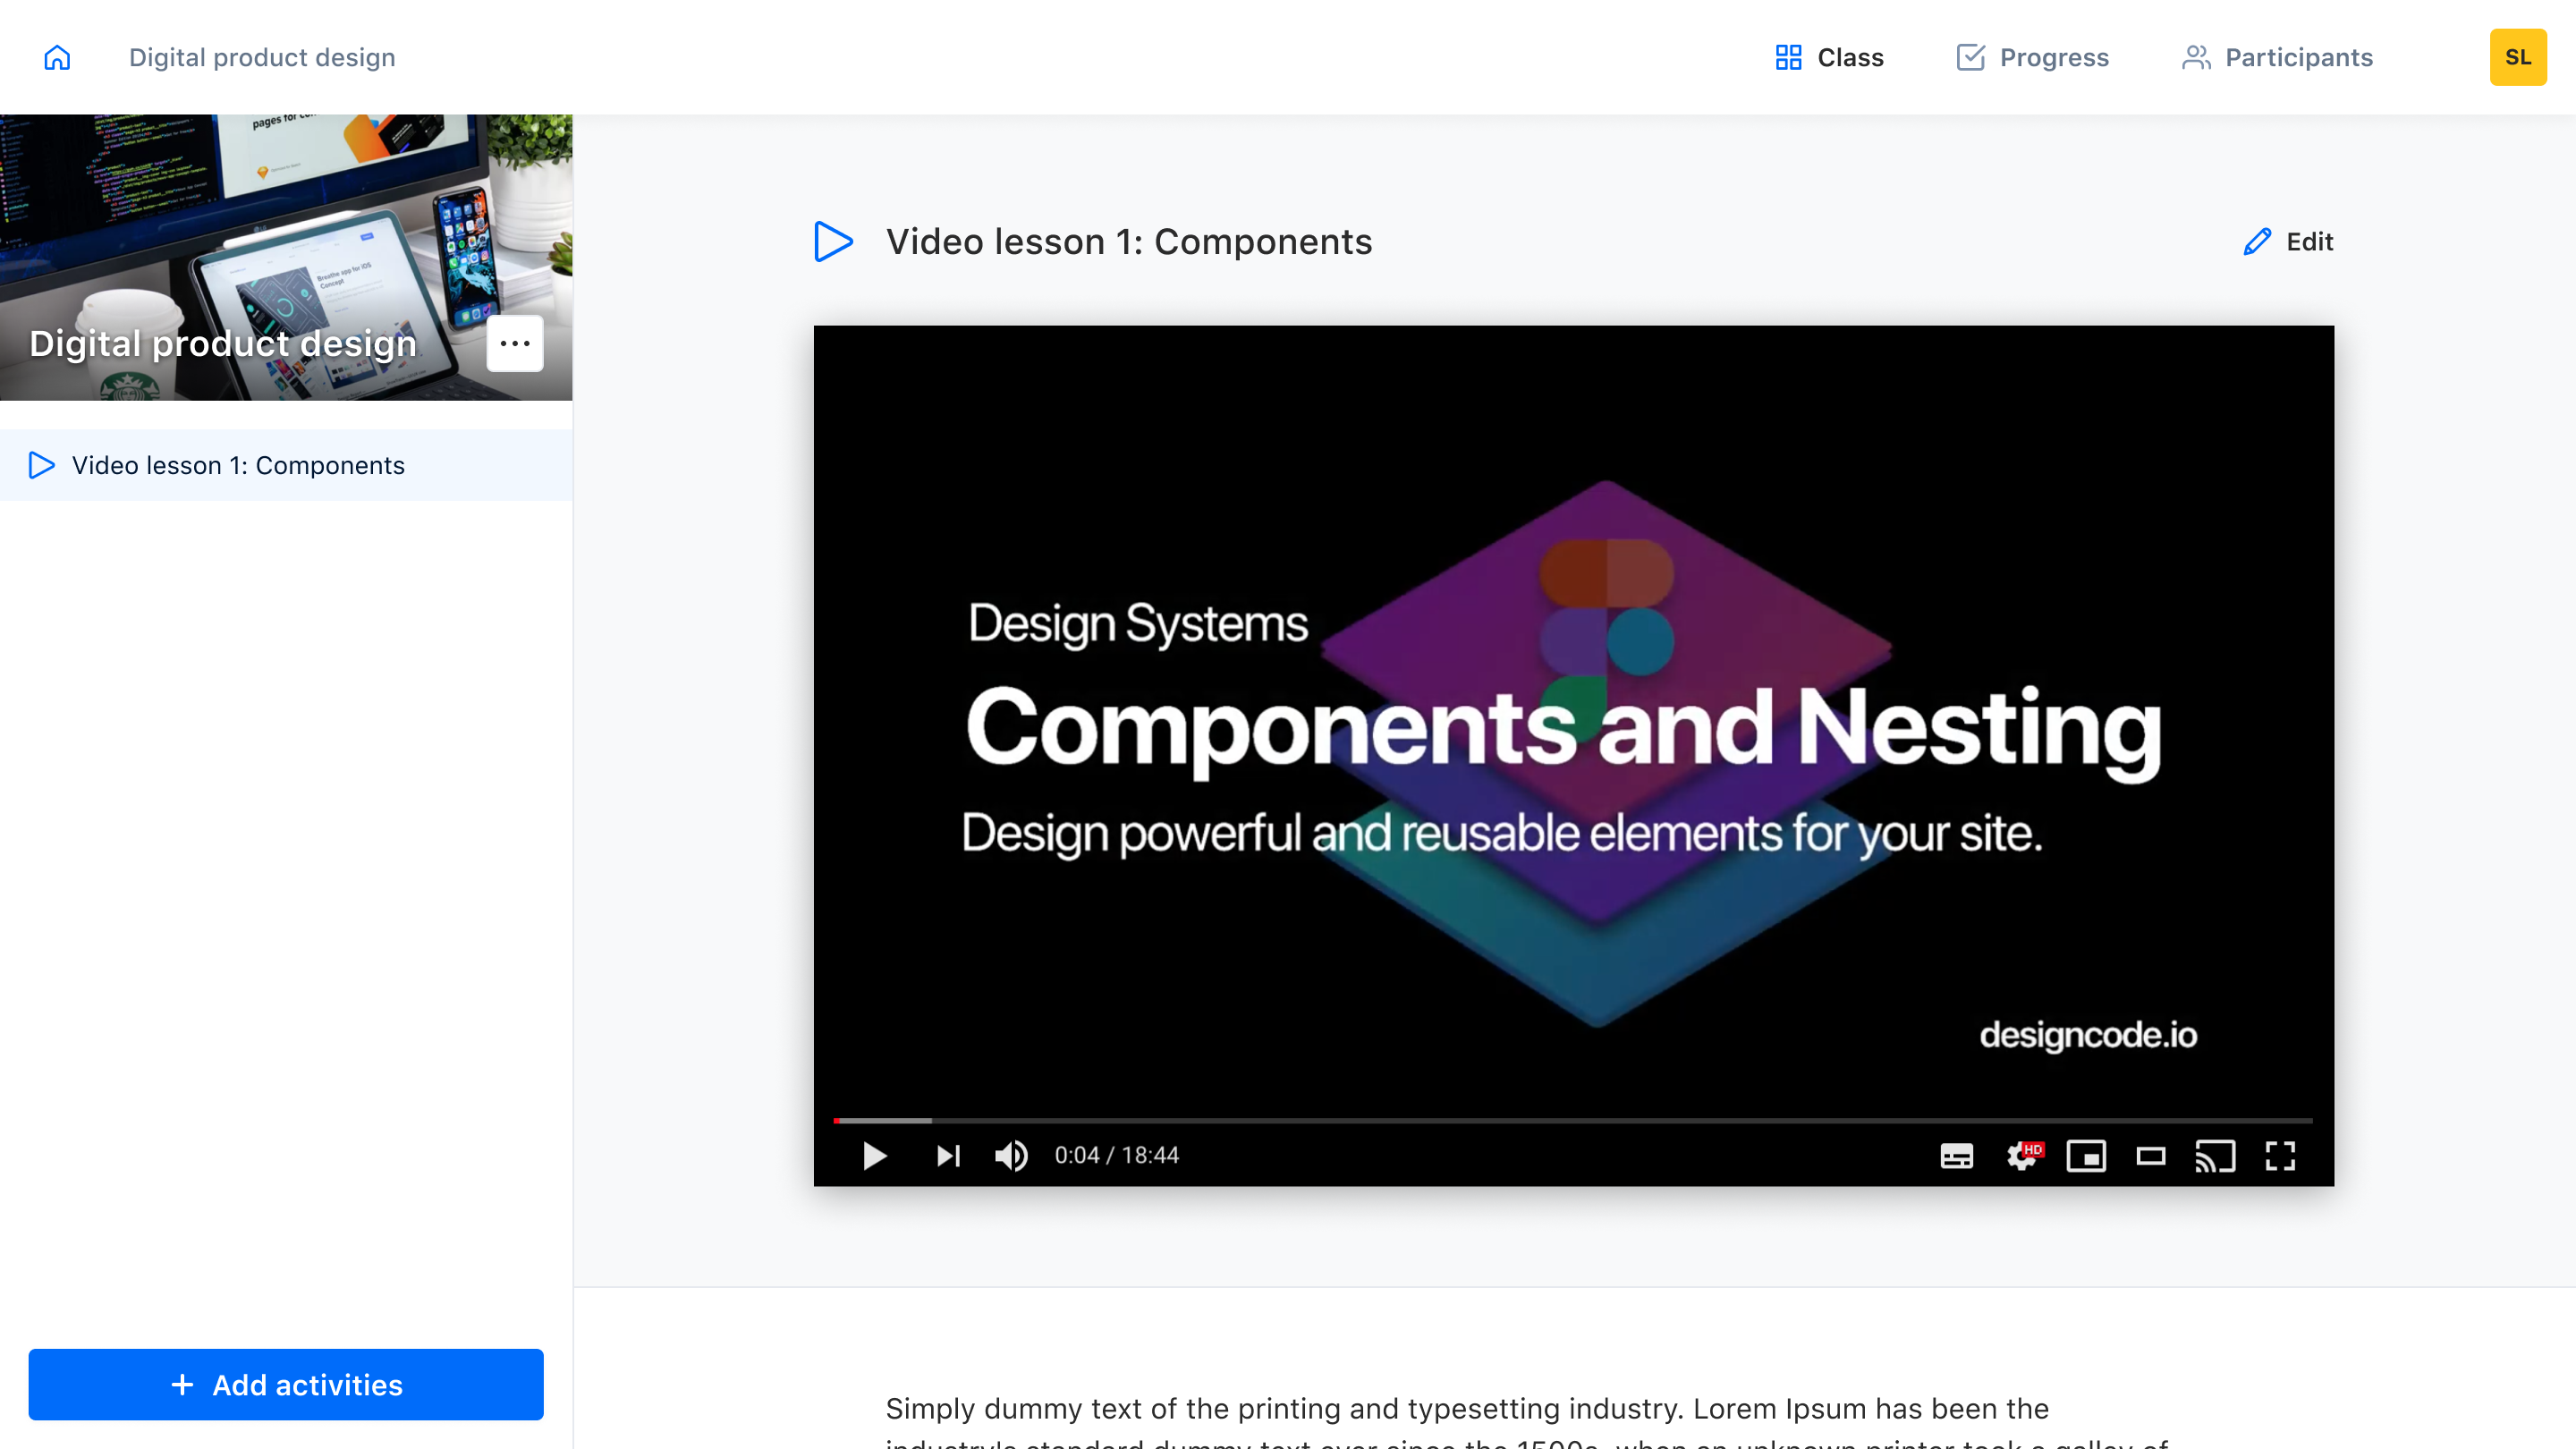
Task: Go to the home icon
Action: click(57, 57)
